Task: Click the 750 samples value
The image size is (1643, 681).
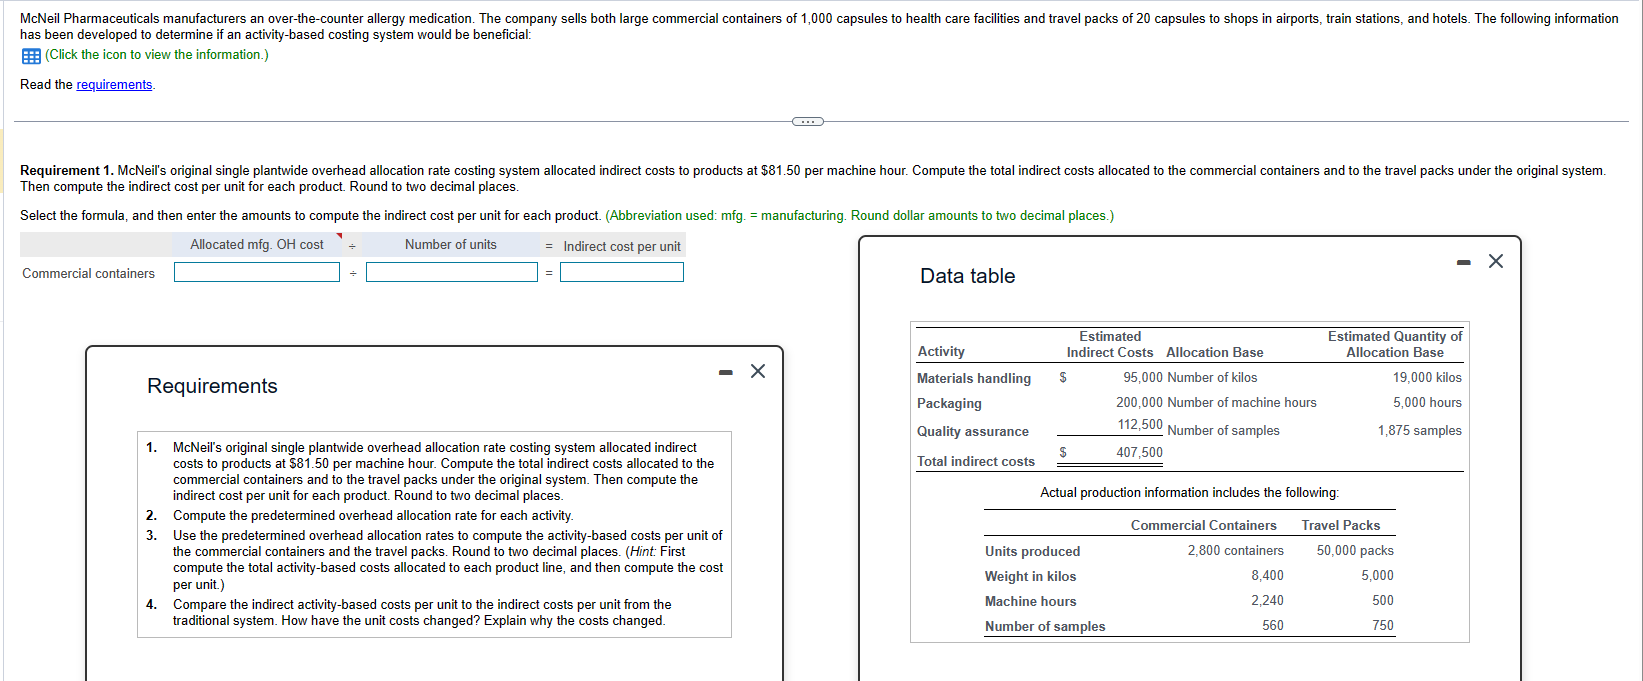Action: coord(1382,626)
